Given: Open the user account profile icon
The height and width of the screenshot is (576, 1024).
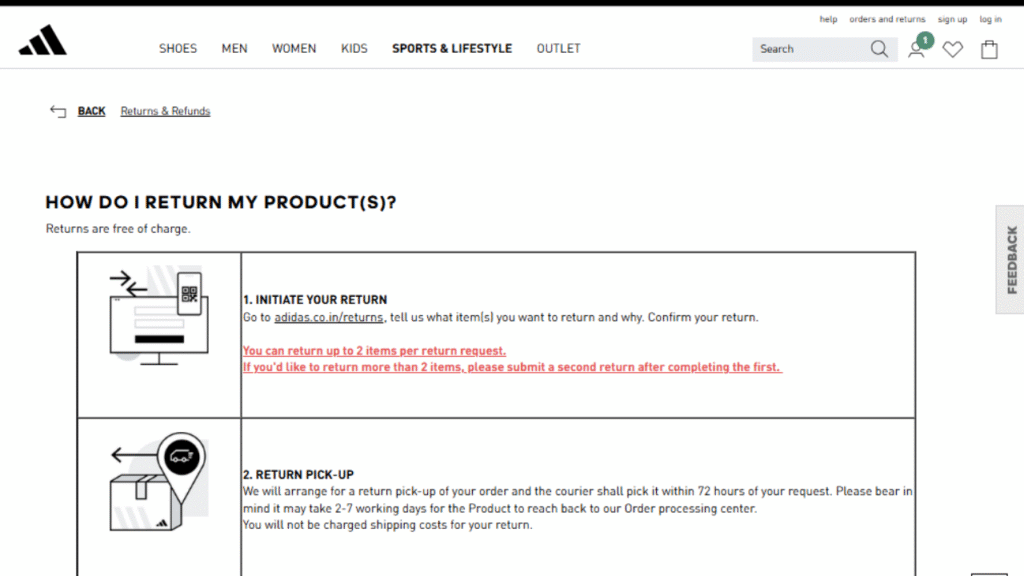Looking at the screenshot, I should coord(916,49).
